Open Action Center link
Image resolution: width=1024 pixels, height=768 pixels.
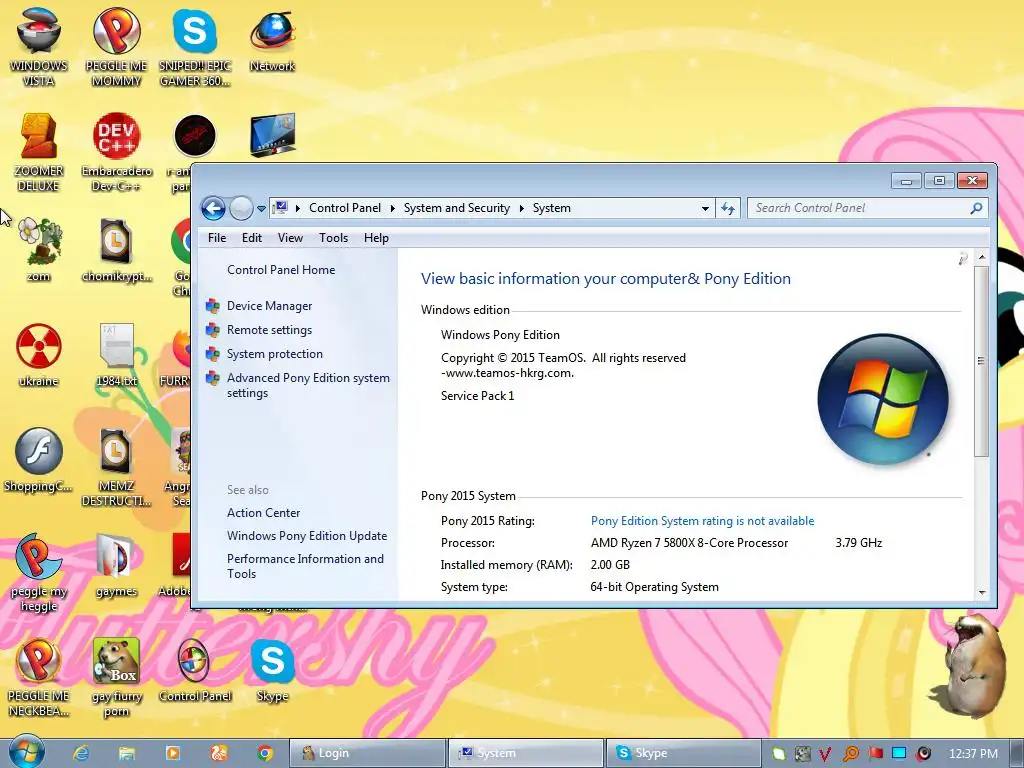[x=263, y=513]
